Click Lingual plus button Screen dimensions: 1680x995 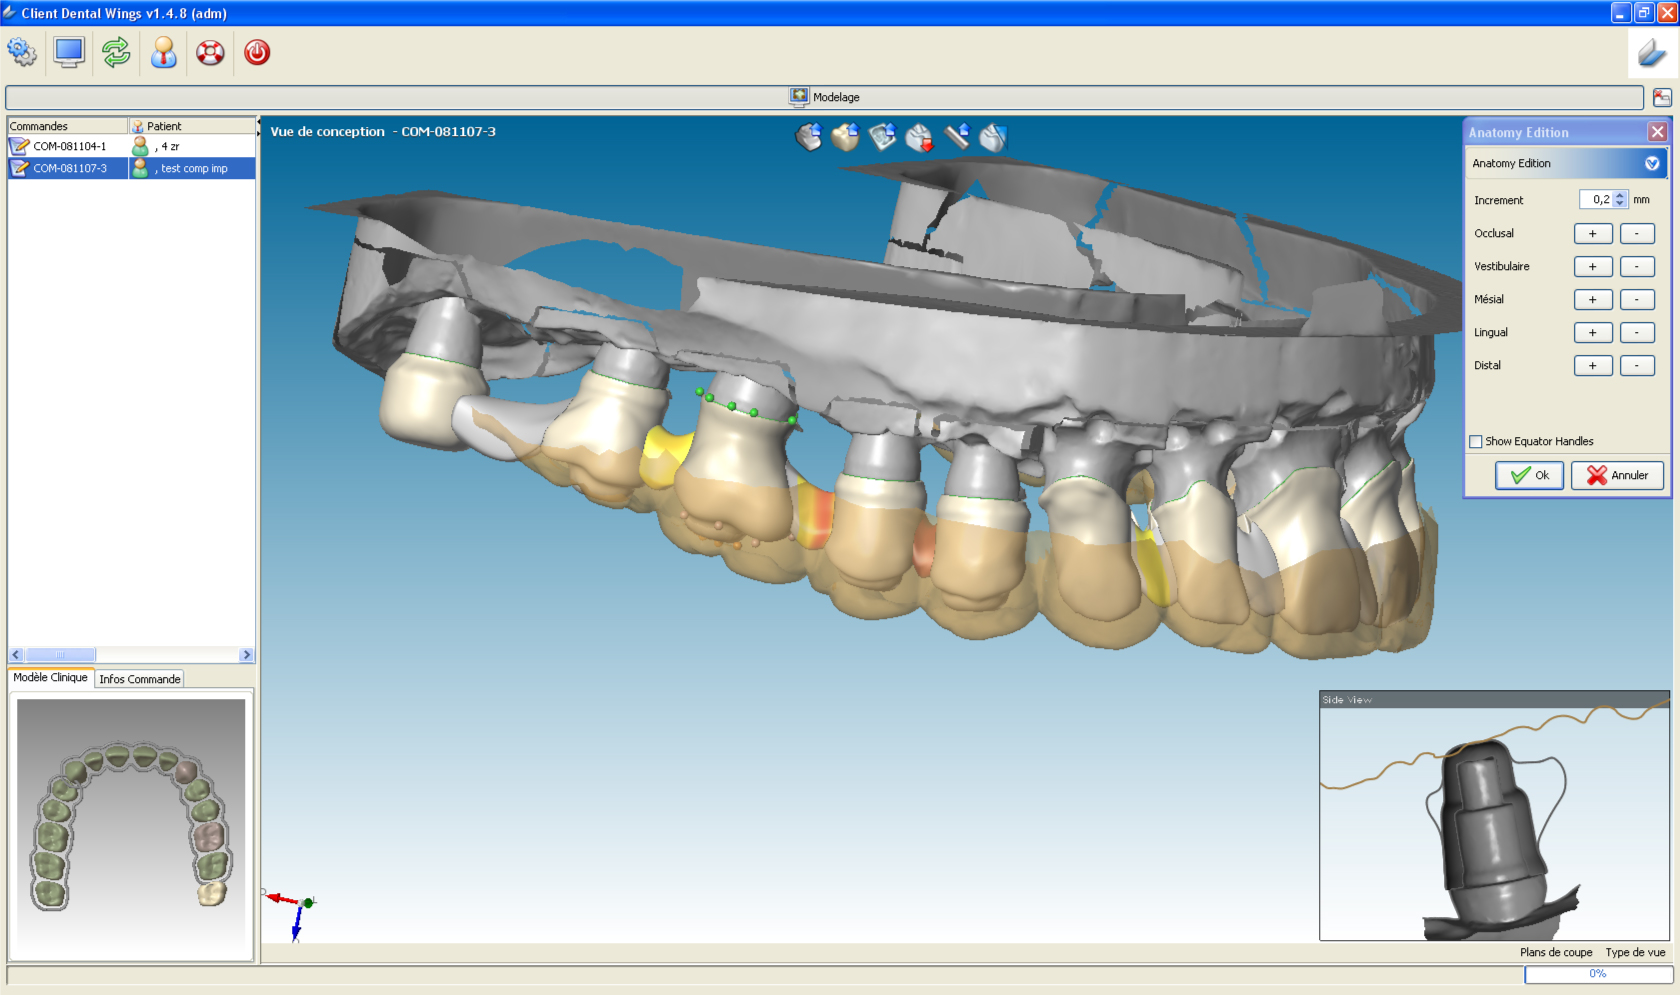1592,332
